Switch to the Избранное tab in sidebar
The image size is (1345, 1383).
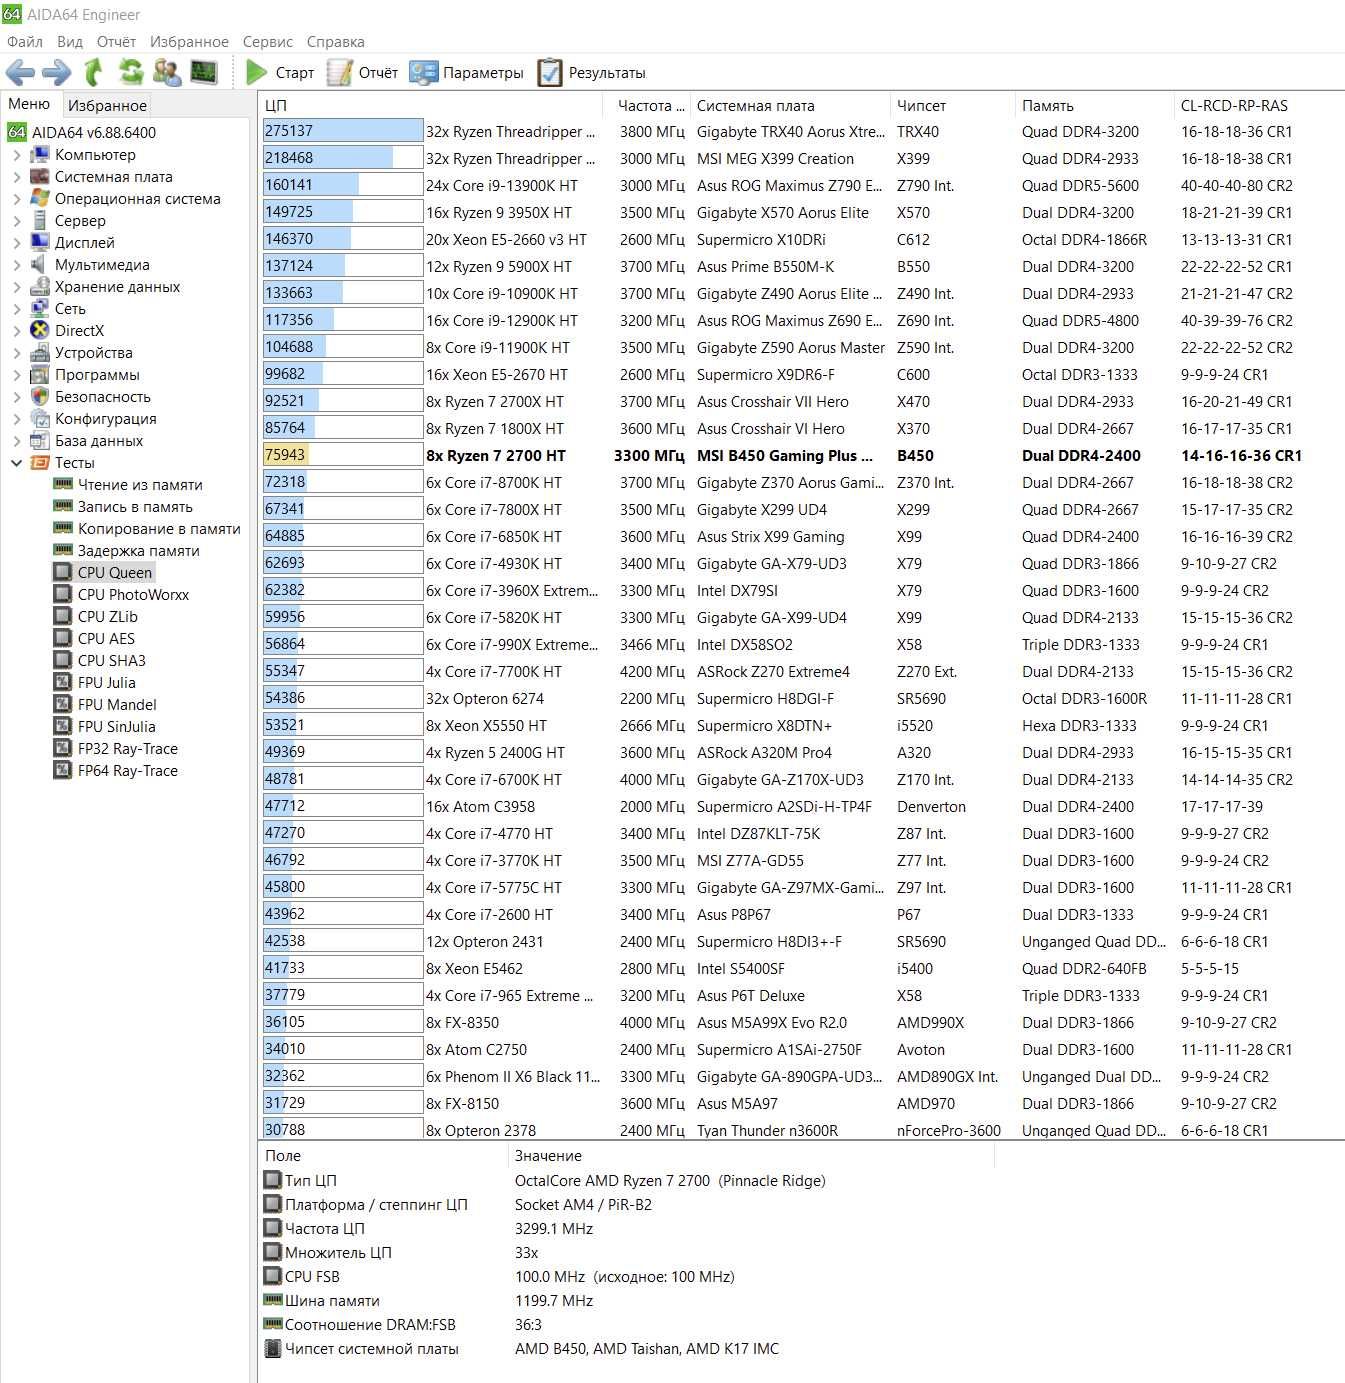107,105
